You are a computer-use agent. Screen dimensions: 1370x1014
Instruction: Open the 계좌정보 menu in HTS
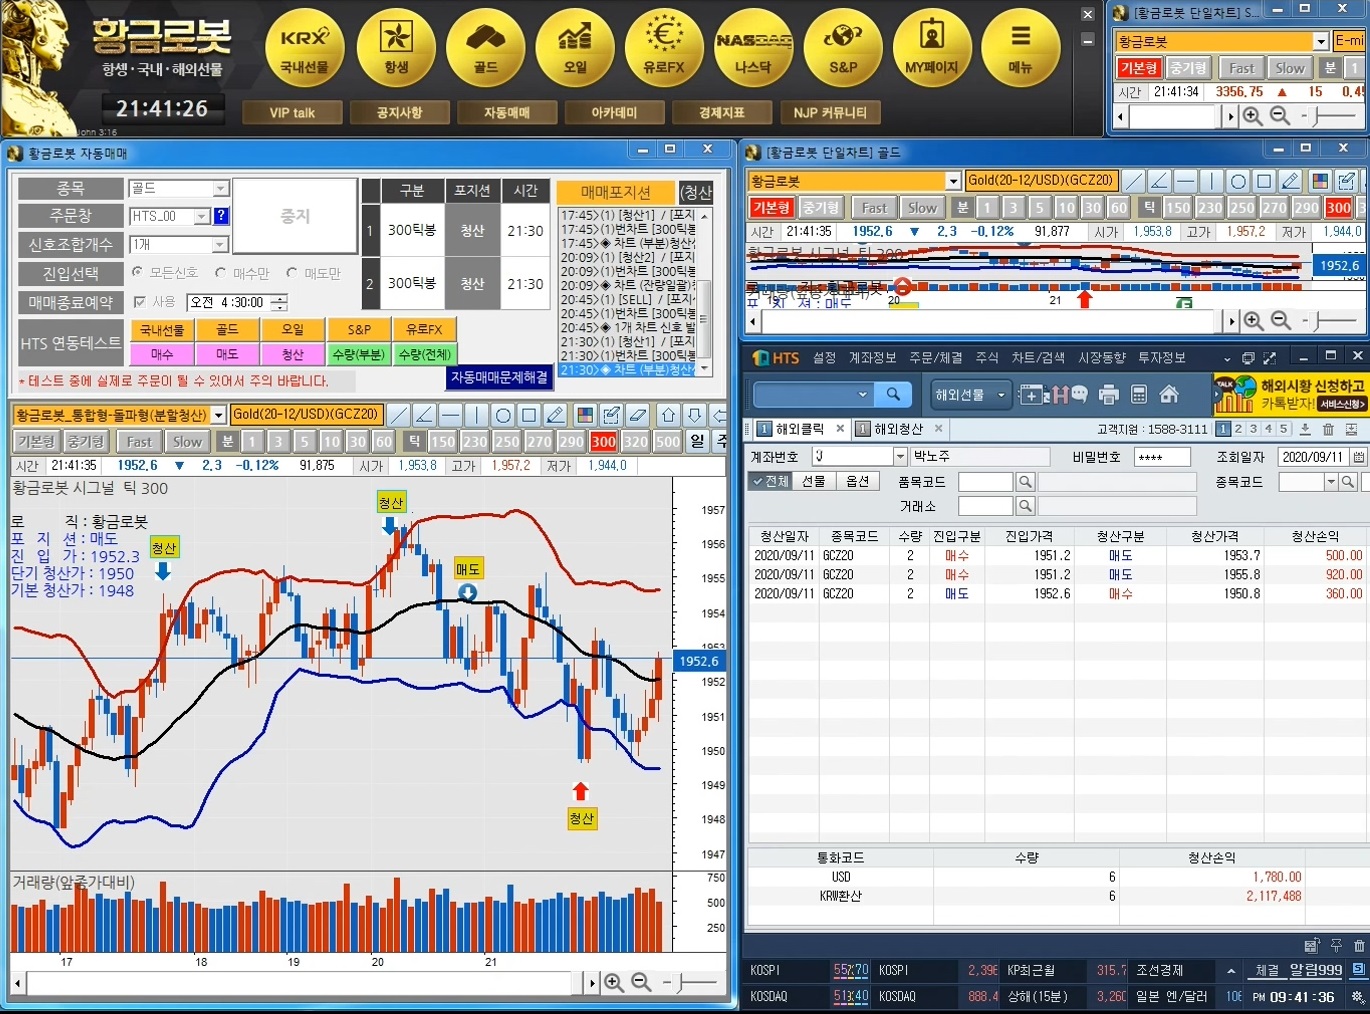(x=873, y=358)
